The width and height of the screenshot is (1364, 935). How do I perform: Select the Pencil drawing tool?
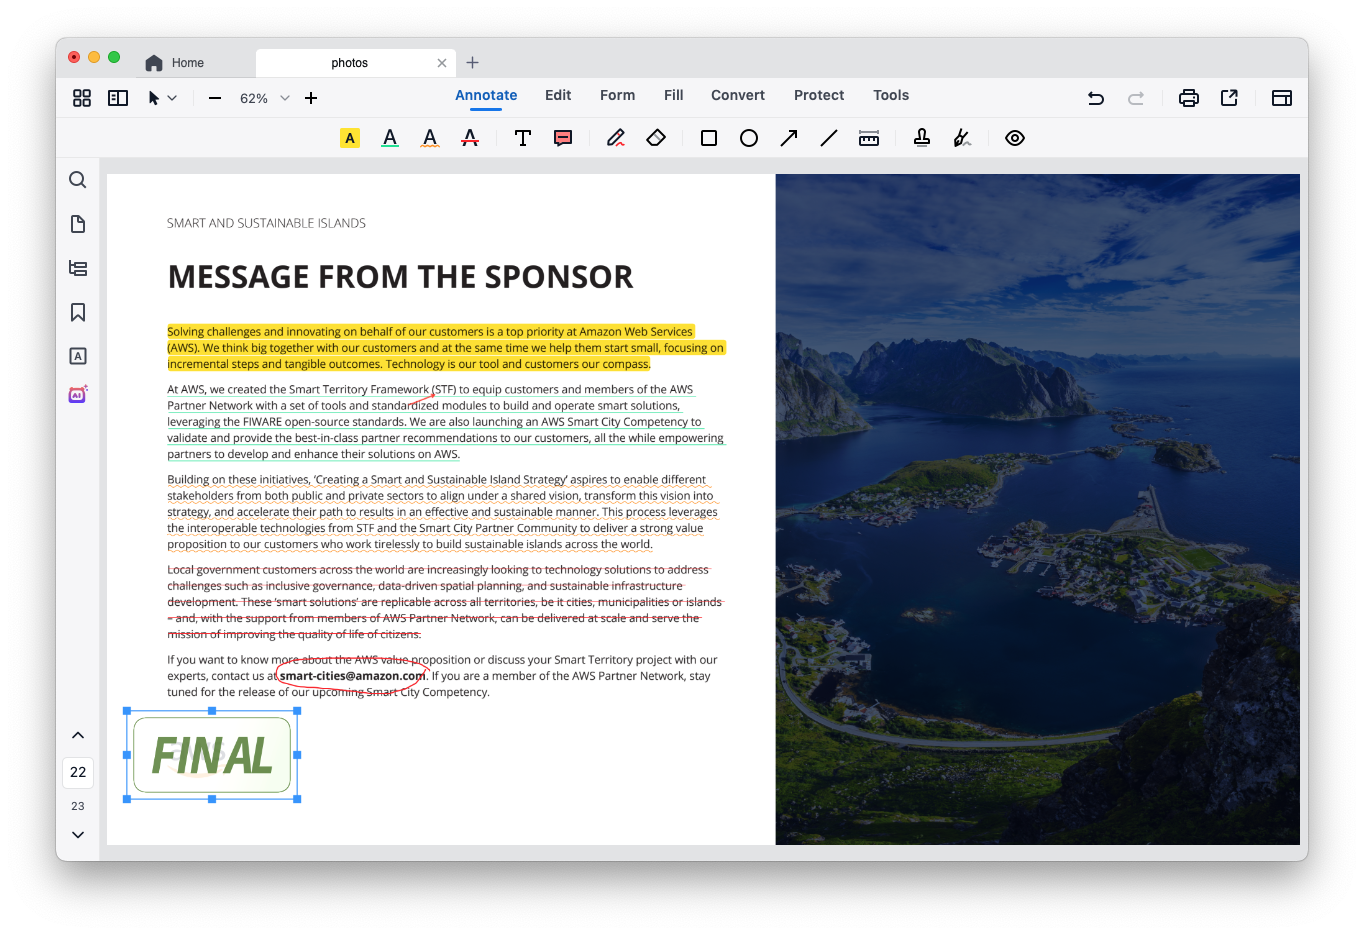point(616,137)
